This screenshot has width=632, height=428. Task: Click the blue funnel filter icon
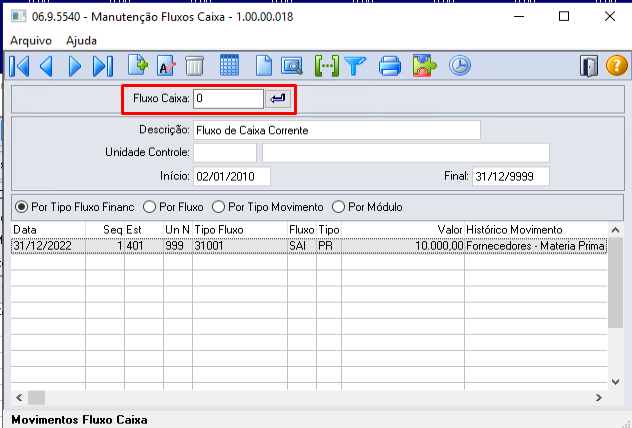(x=355, y=66)
